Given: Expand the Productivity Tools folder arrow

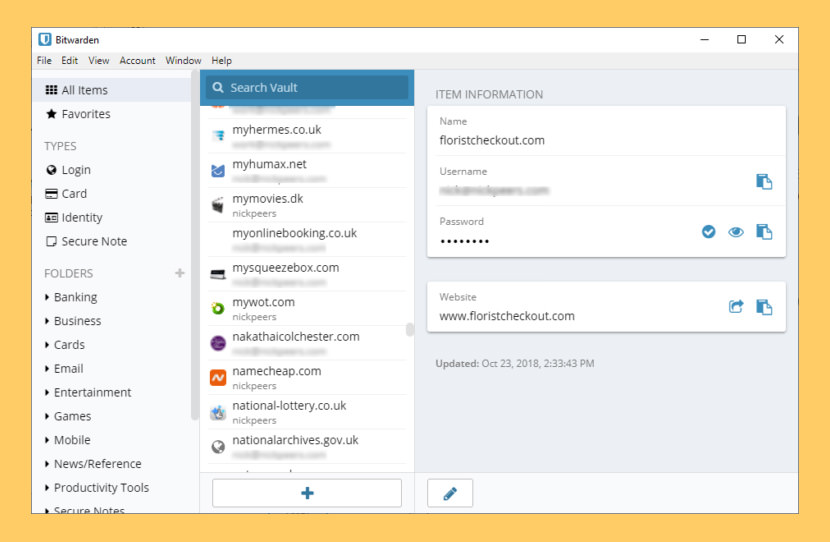Looking at the screenshot, I should coord(47,487).
